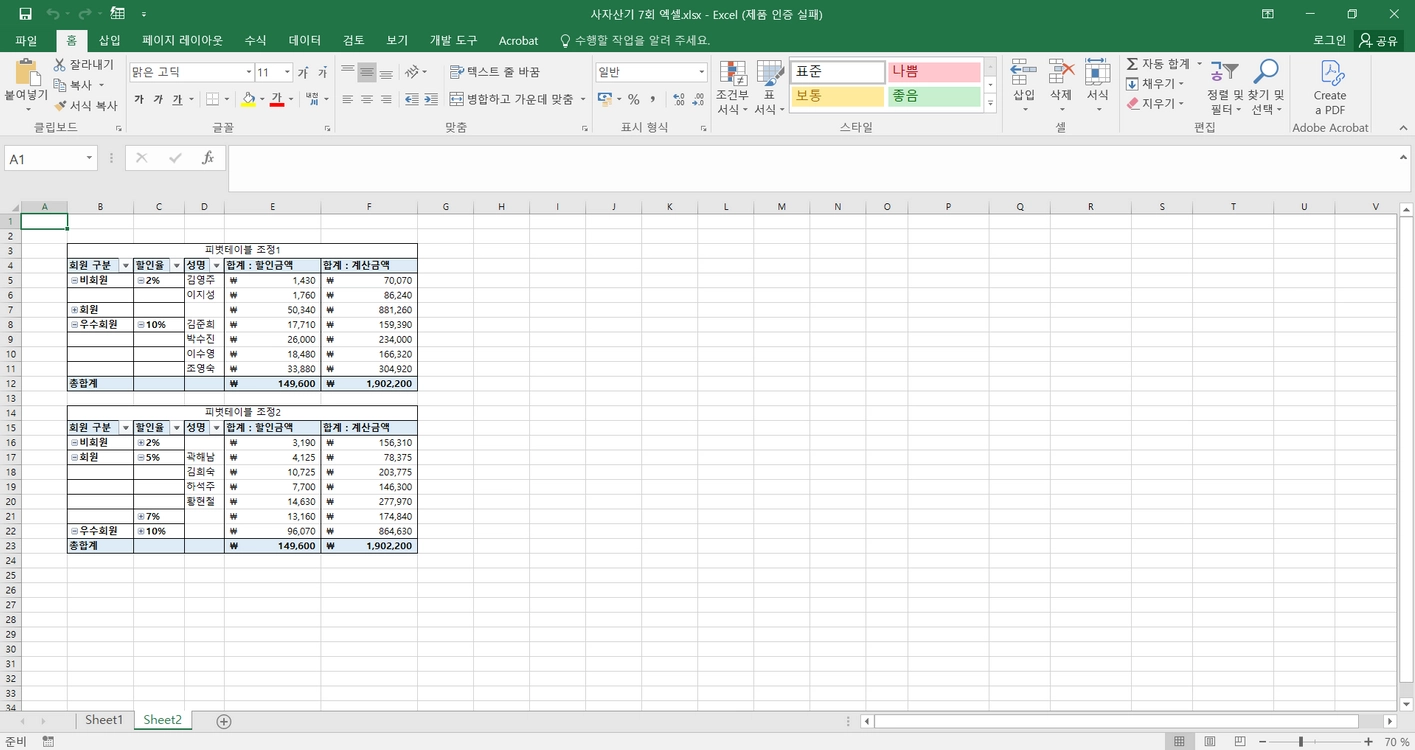
Task: Toggle bold formatting
Action: [139, 99]
